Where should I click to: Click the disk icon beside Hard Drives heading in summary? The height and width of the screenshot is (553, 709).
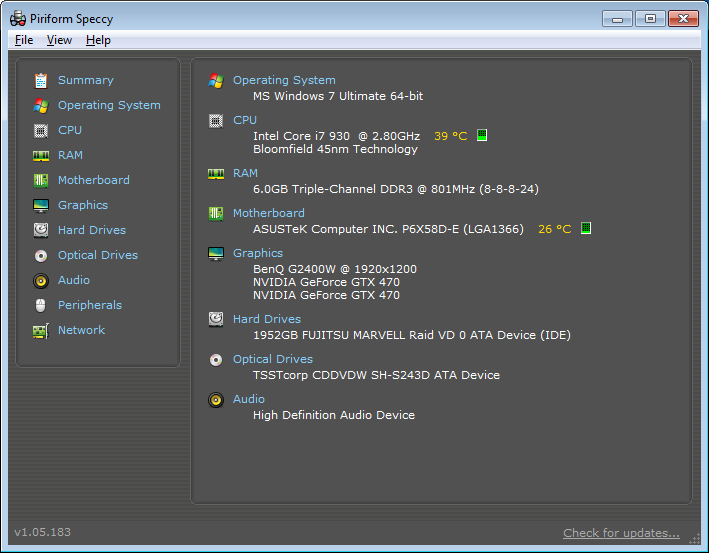[x=216, y=319]
